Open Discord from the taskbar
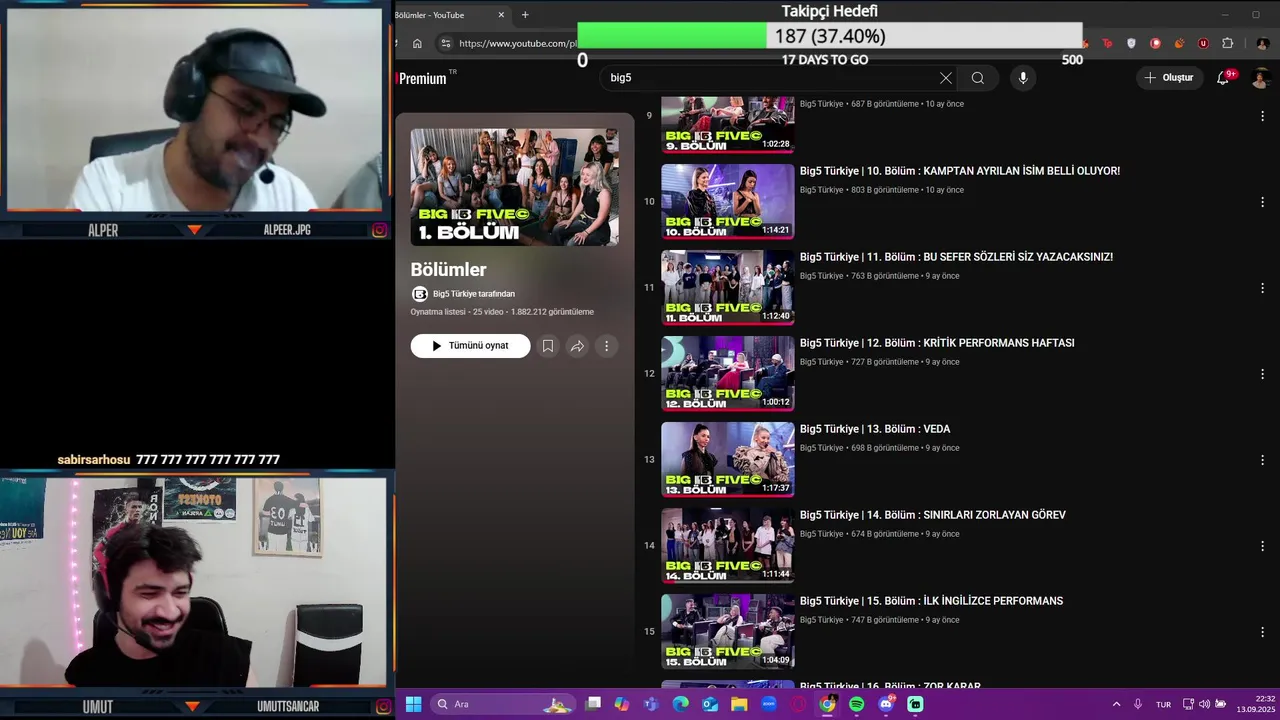Screen dimensions: 1280x720 (886, 704)
